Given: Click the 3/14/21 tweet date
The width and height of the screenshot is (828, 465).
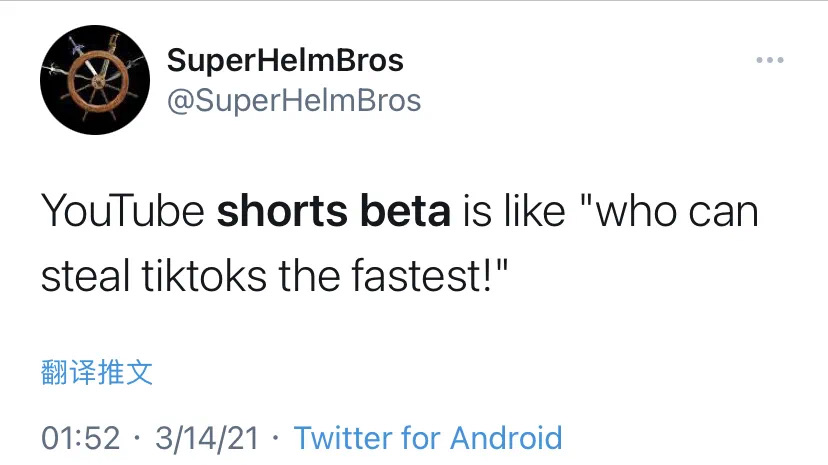Looking at the screenshot, I should [206, 437].
